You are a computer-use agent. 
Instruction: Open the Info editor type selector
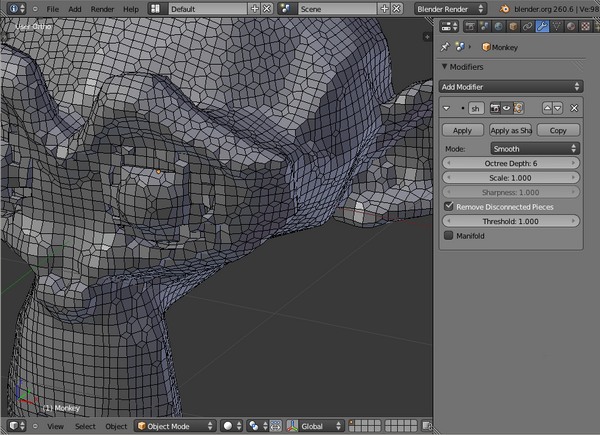point(16,8)
